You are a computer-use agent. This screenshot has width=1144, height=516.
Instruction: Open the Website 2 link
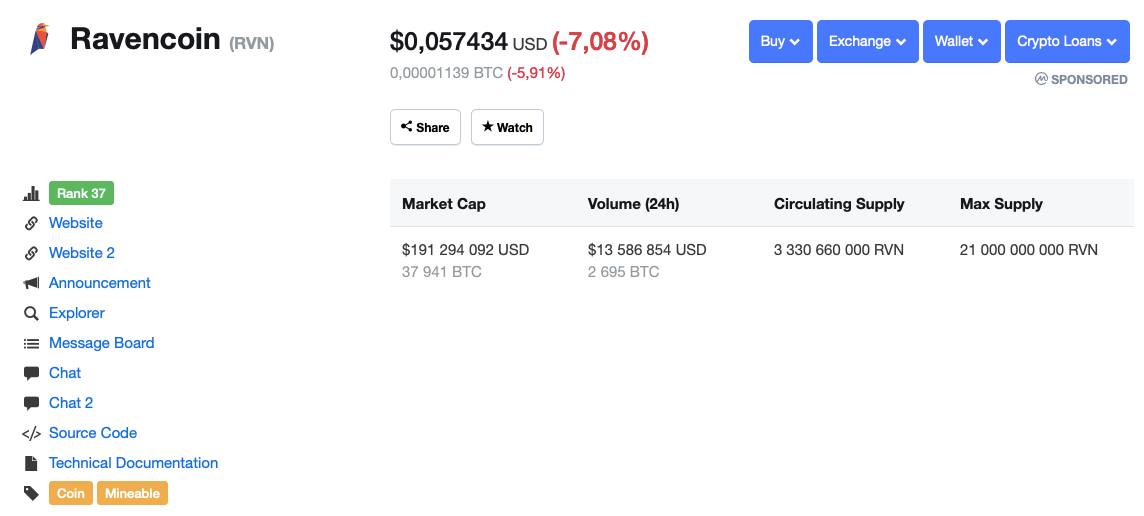click(x=82, y=253)
